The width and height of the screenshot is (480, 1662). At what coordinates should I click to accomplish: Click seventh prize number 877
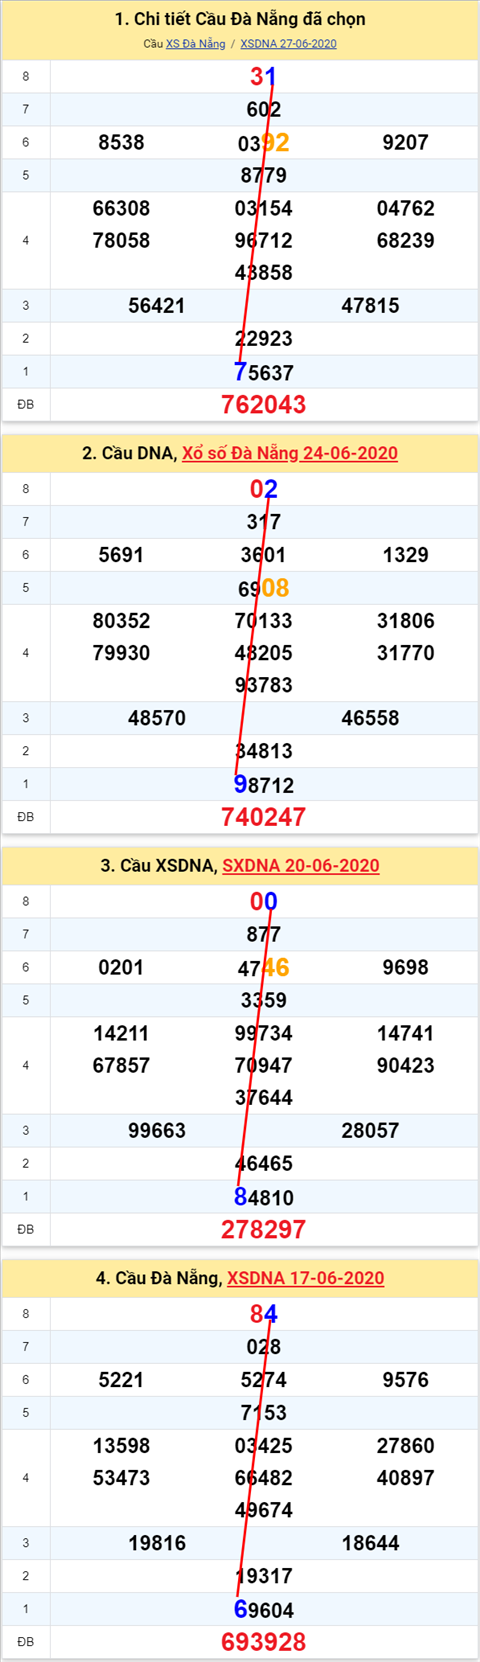click(x=264, y=935)
